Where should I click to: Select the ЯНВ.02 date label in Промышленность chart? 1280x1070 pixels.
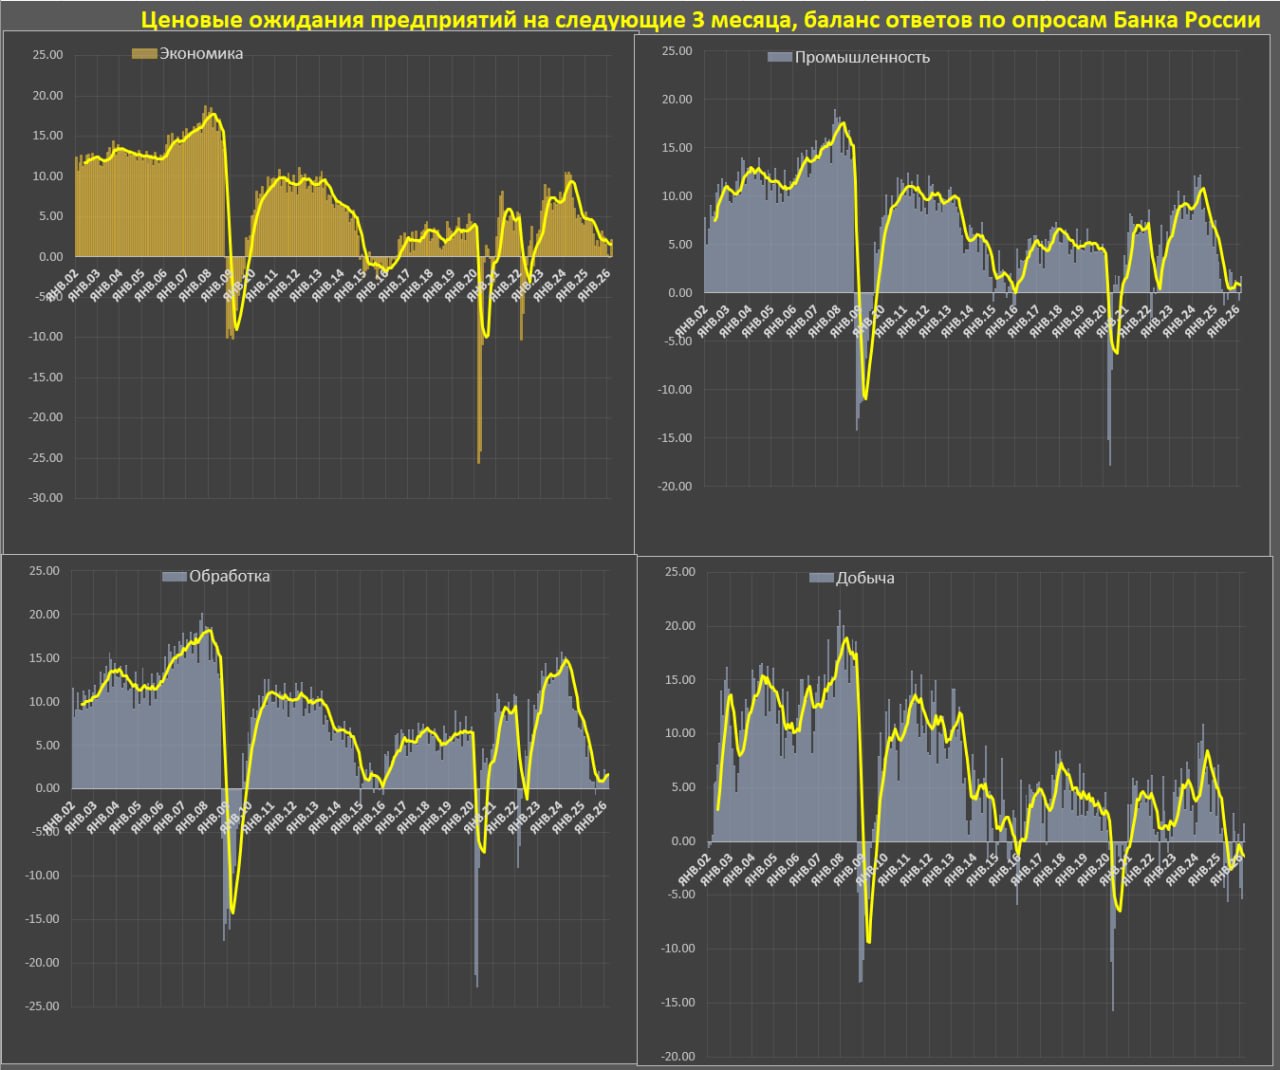point(690,323)
